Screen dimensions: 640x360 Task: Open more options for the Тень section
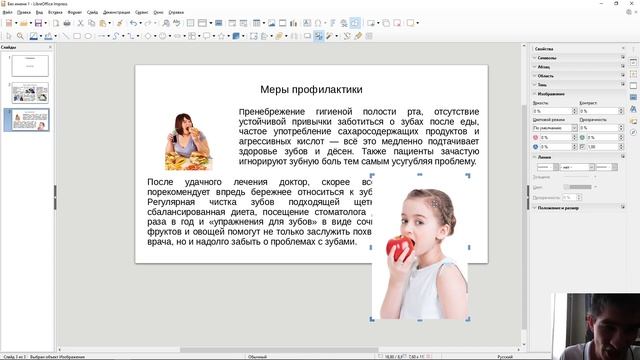622,84
